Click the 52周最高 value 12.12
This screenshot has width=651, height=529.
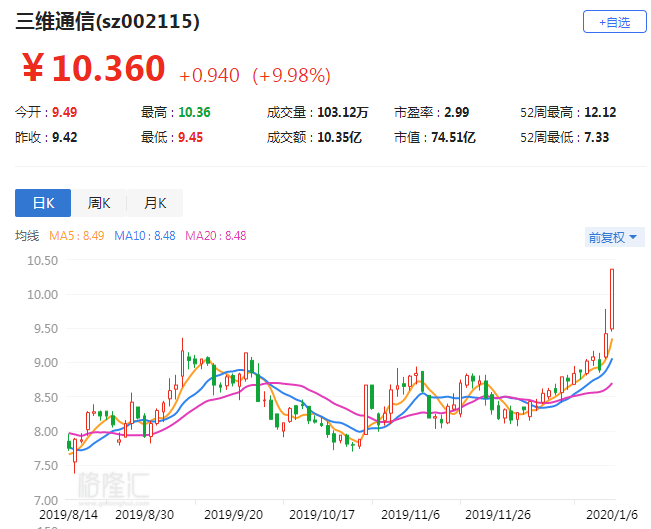(x=600, y=112)
